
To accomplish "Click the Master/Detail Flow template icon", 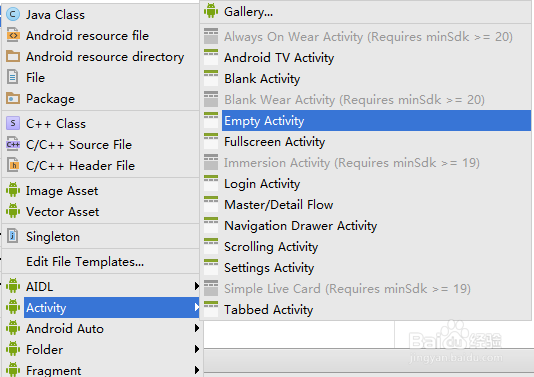I will pyautogui.click(x=211, y=204).
